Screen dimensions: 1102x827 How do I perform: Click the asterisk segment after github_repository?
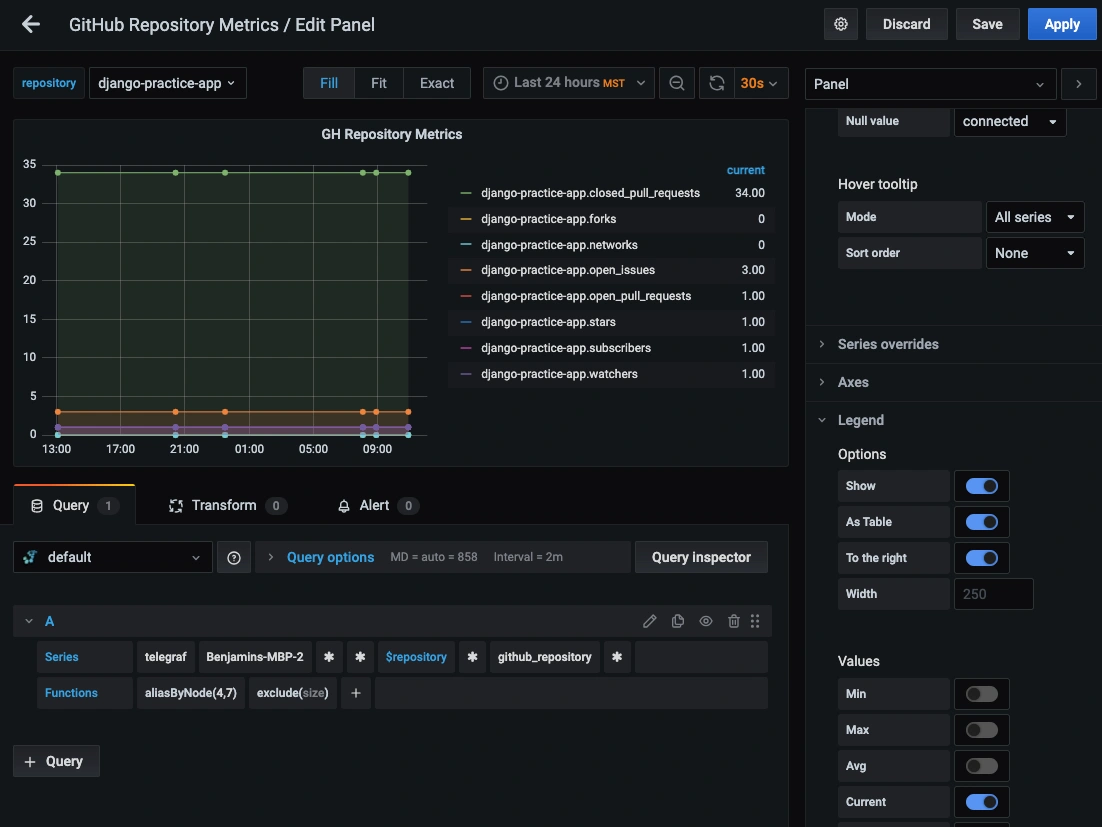coord(617,657)
